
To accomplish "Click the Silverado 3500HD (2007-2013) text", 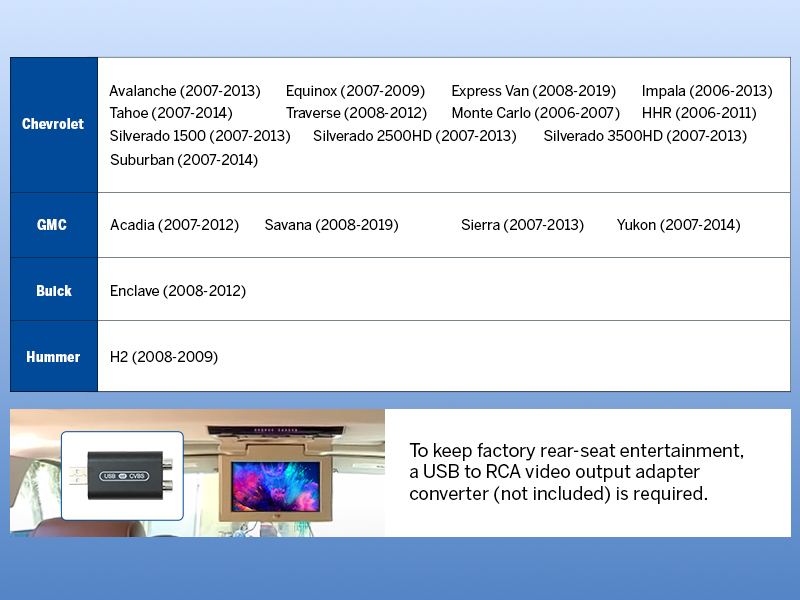I will click(645, 136).
